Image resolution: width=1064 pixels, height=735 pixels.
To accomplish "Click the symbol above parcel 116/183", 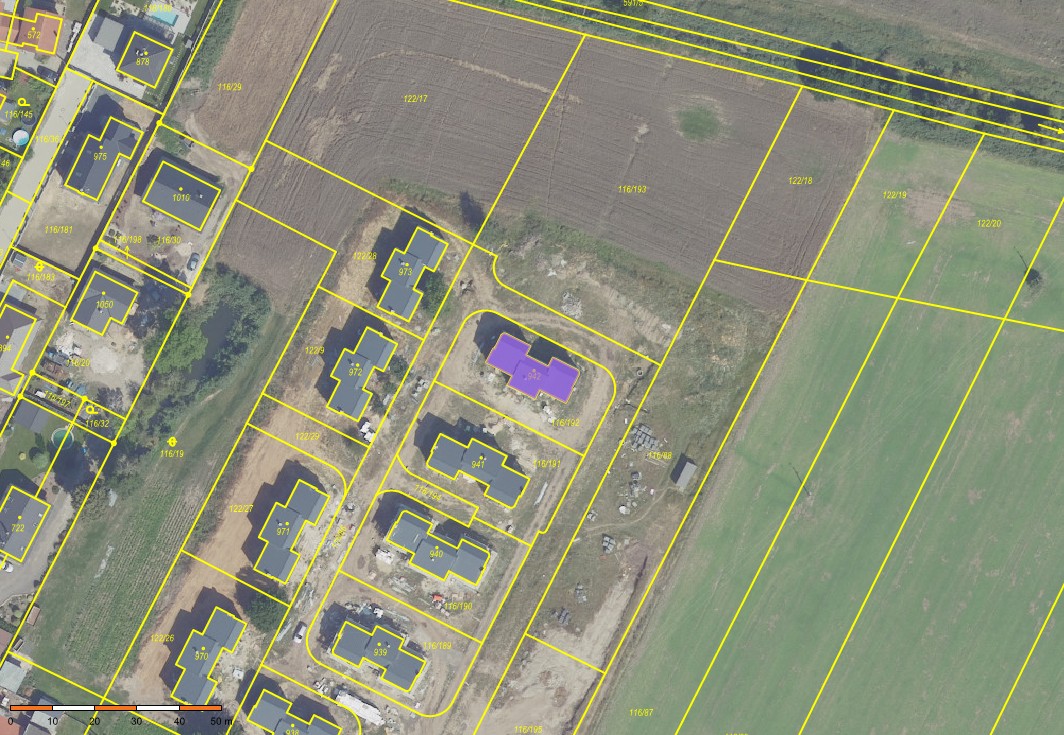I will pos(40,266).
